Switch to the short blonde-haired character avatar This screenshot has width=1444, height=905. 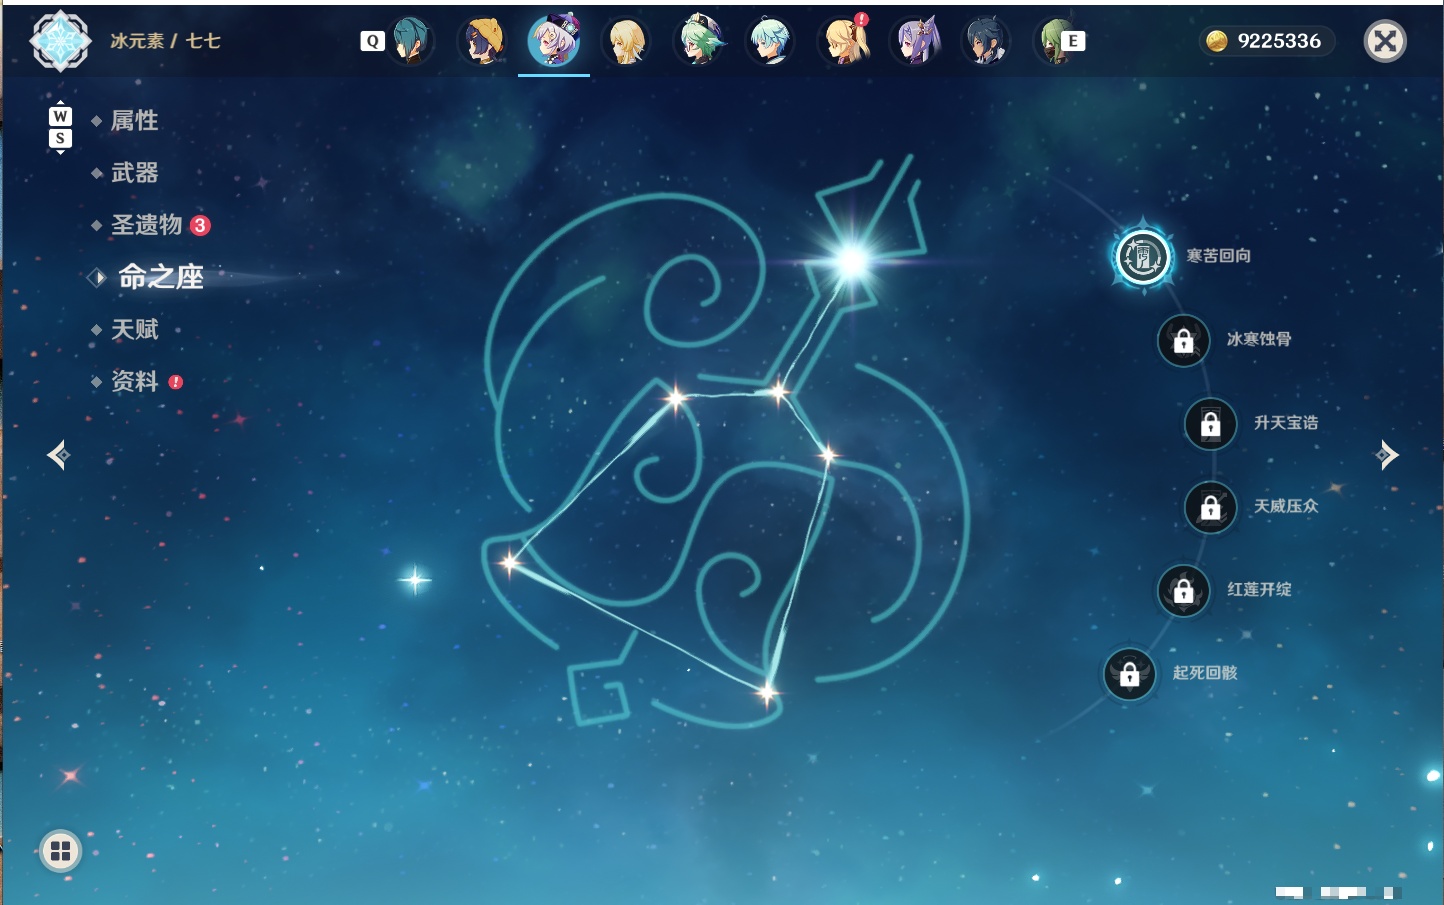(627, 41)
